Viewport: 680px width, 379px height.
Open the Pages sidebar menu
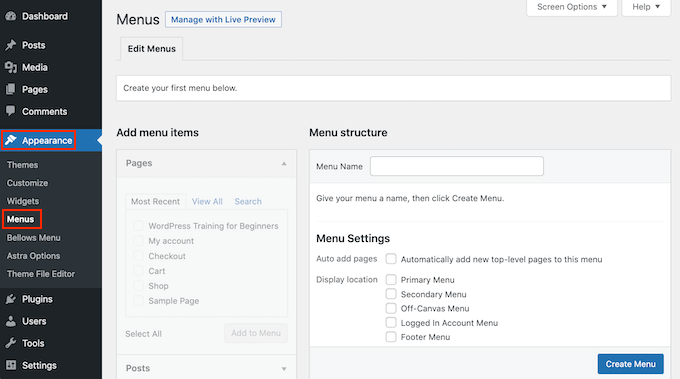(x=35, y=89)
